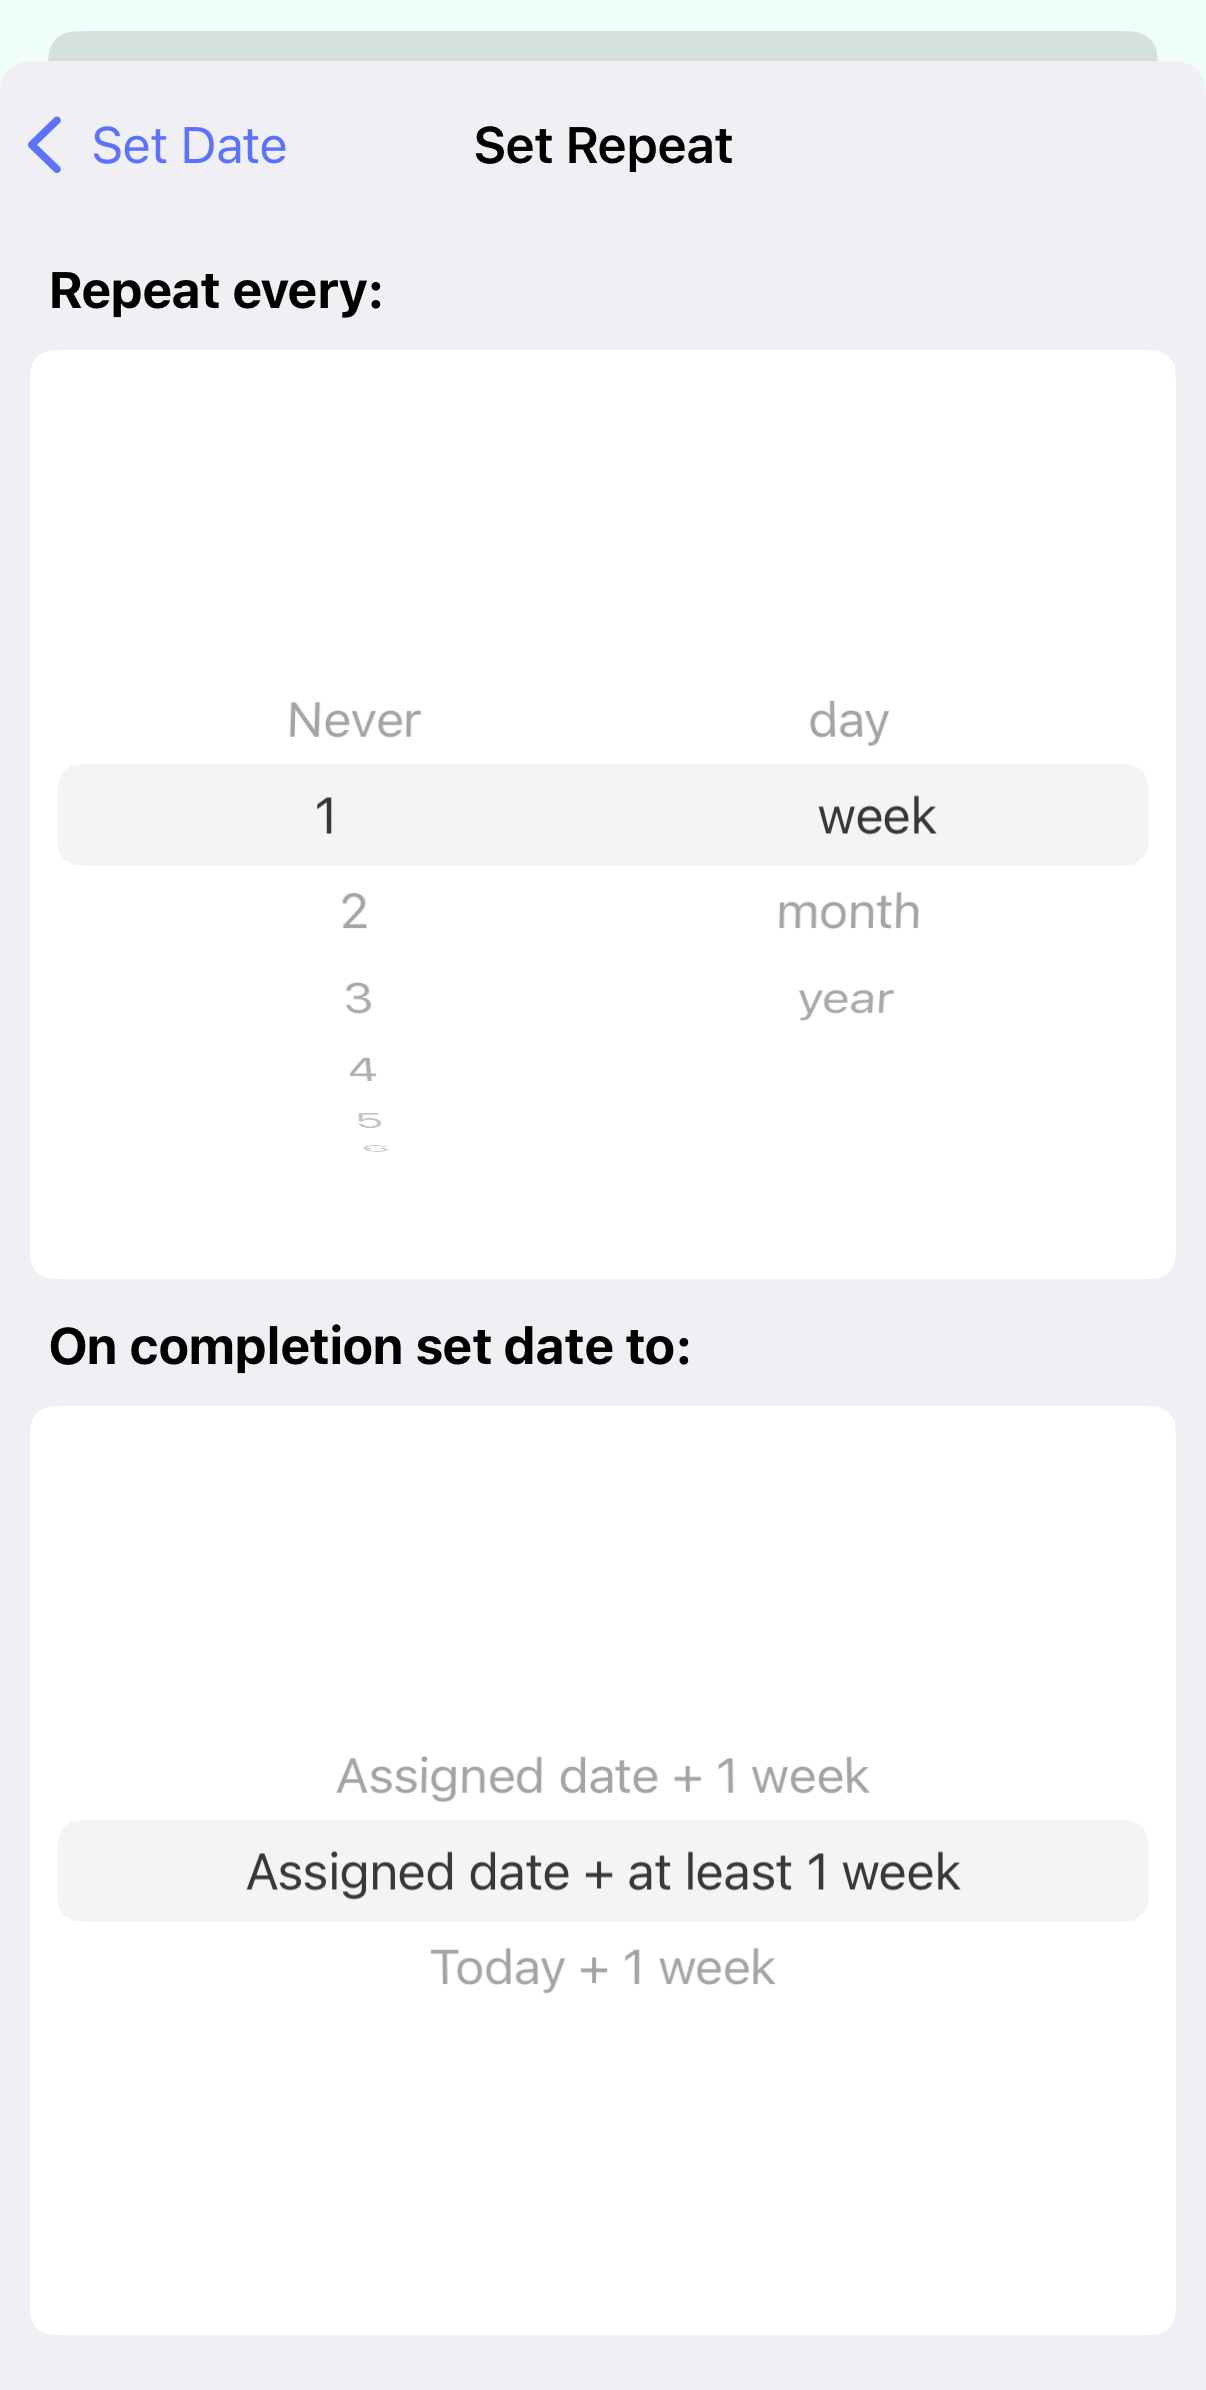Pick year as repeat unit
1206x2390 pixels.
(x=846, y=999)
